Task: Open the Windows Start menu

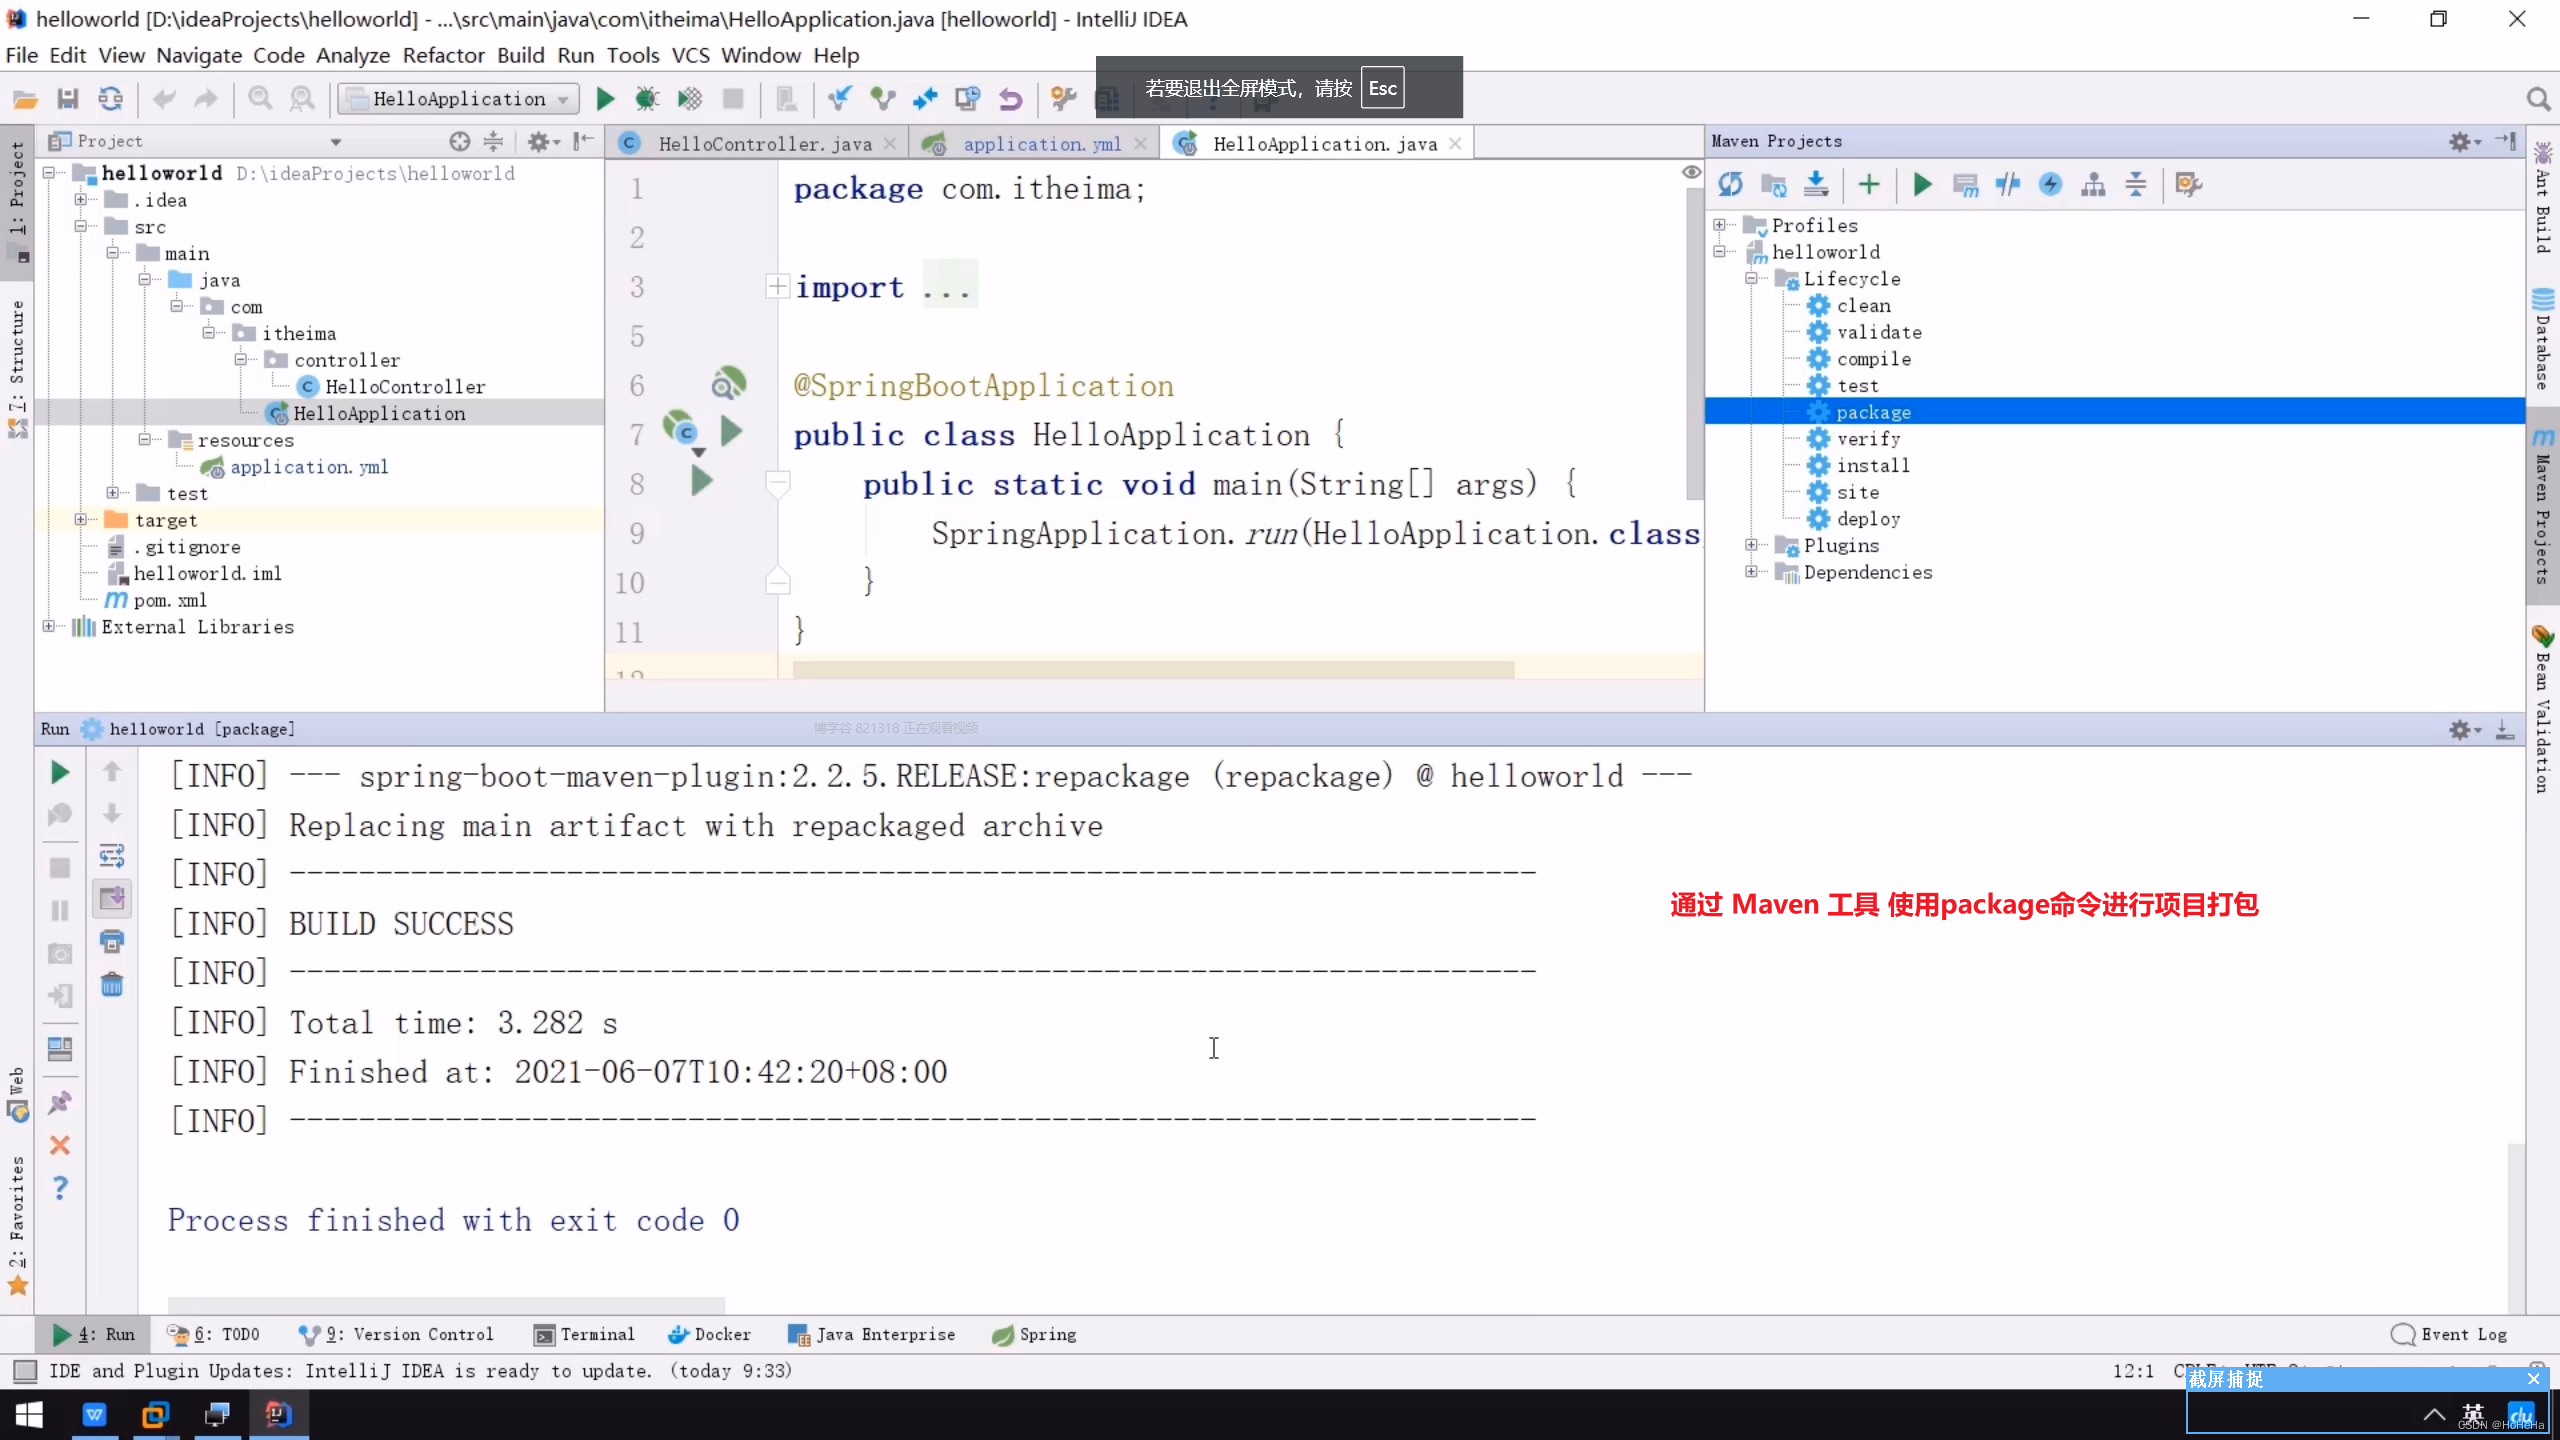Action: coord(29,1414)
